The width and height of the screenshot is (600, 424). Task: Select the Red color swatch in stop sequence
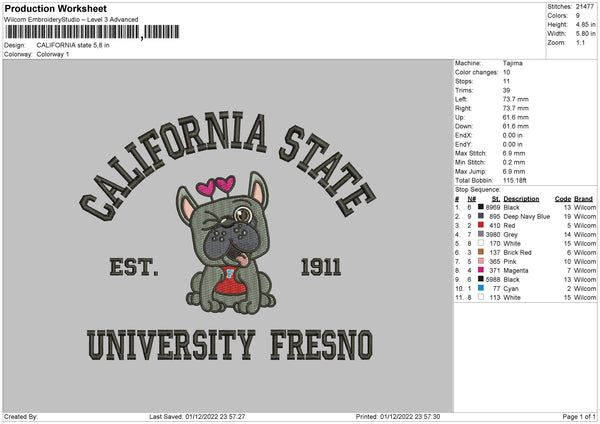point(481,225)
